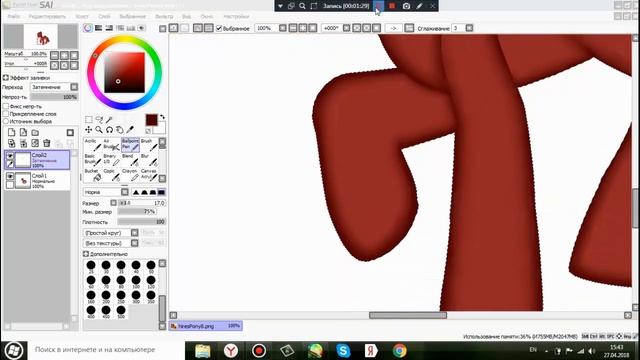Choose the rectangular selection tool

click(x=89, y=120)
